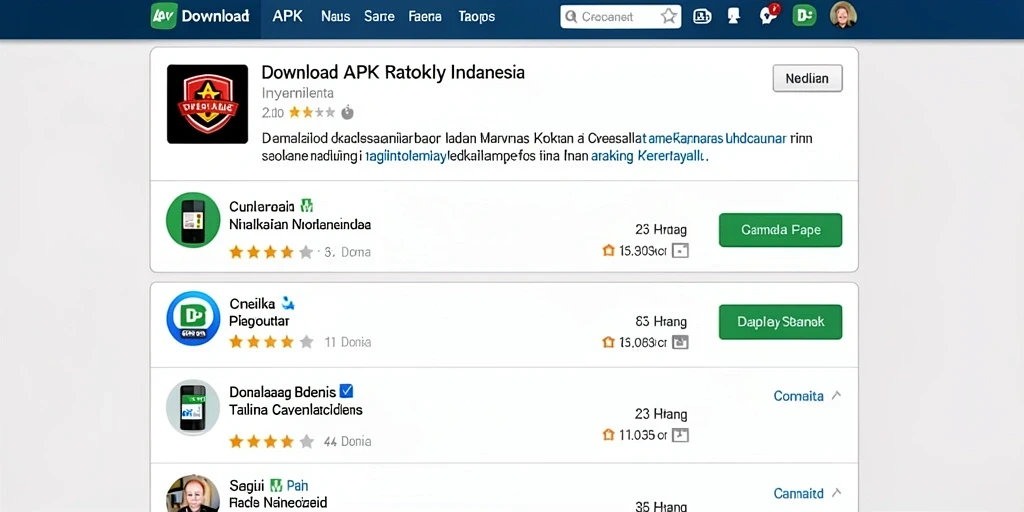
Task: Open the notification icon with red badge
Action: 769,16
